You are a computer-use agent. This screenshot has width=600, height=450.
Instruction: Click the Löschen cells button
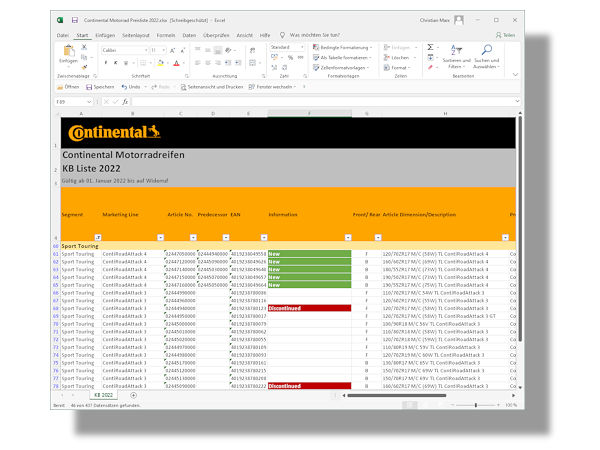coord(400,57)
